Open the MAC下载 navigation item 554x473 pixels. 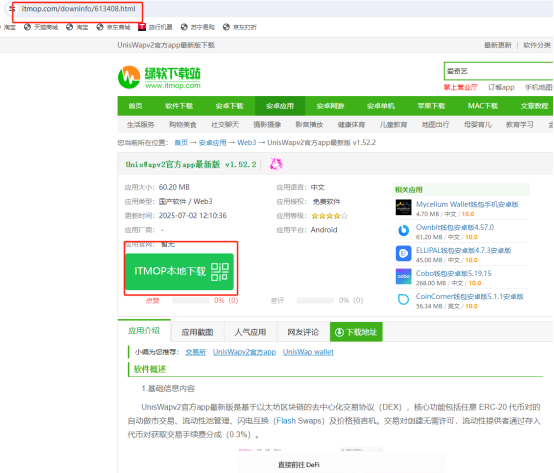[483, 106]
